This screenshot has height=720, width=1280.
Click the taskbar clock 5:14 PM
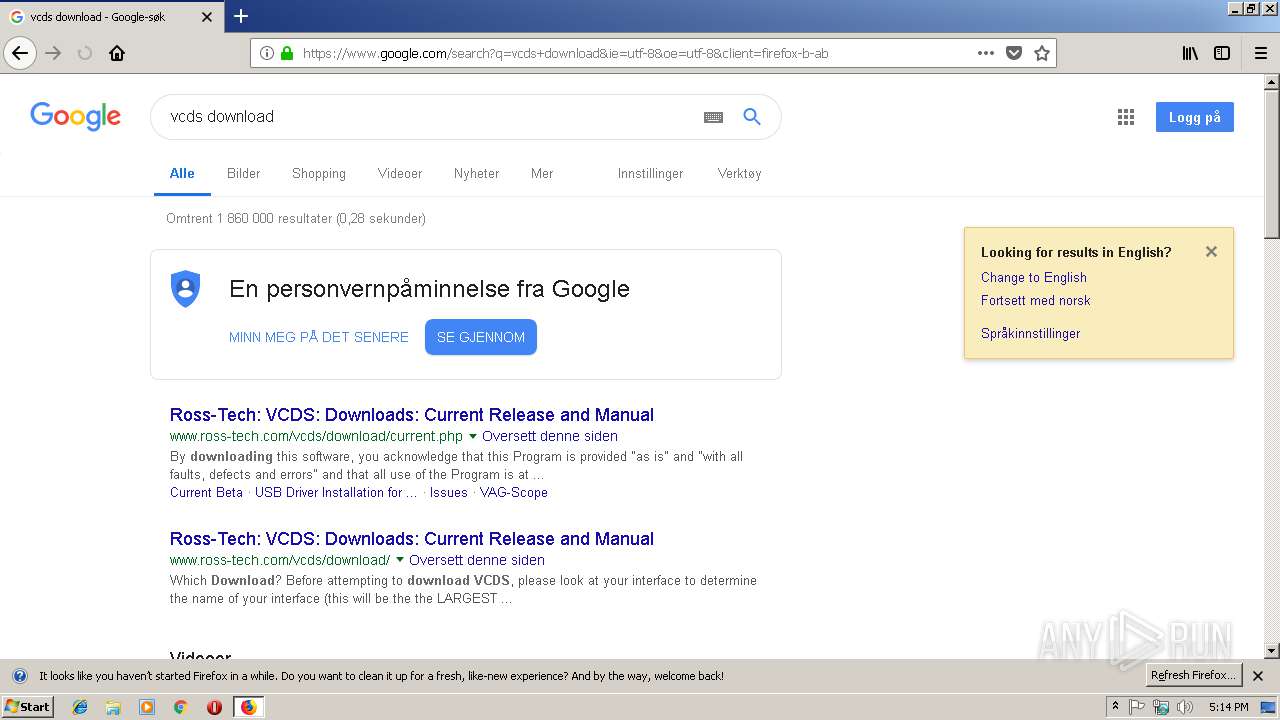coord(1228,707)
